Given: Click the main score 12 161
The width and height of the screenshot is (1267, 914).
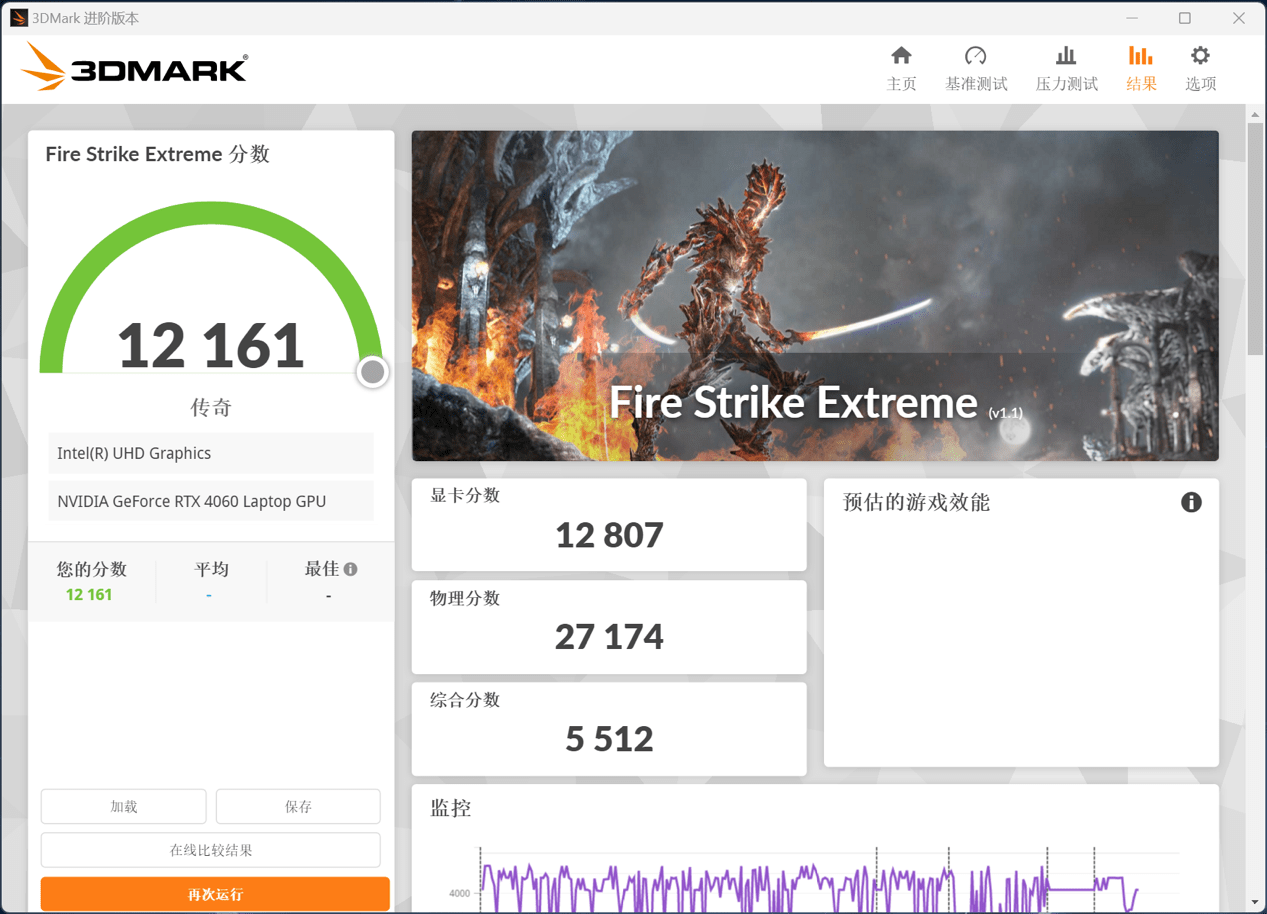Looking at the screenshot, I should (211, 345).
